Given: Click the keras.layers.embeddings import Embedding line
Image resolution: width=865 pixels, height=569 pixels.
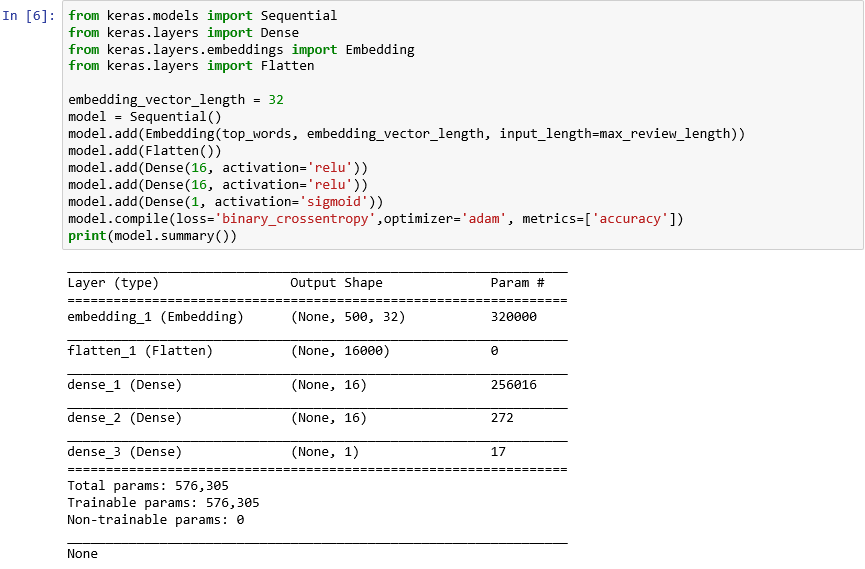Looking at the screenshot, I should click(x=241, y=50).
